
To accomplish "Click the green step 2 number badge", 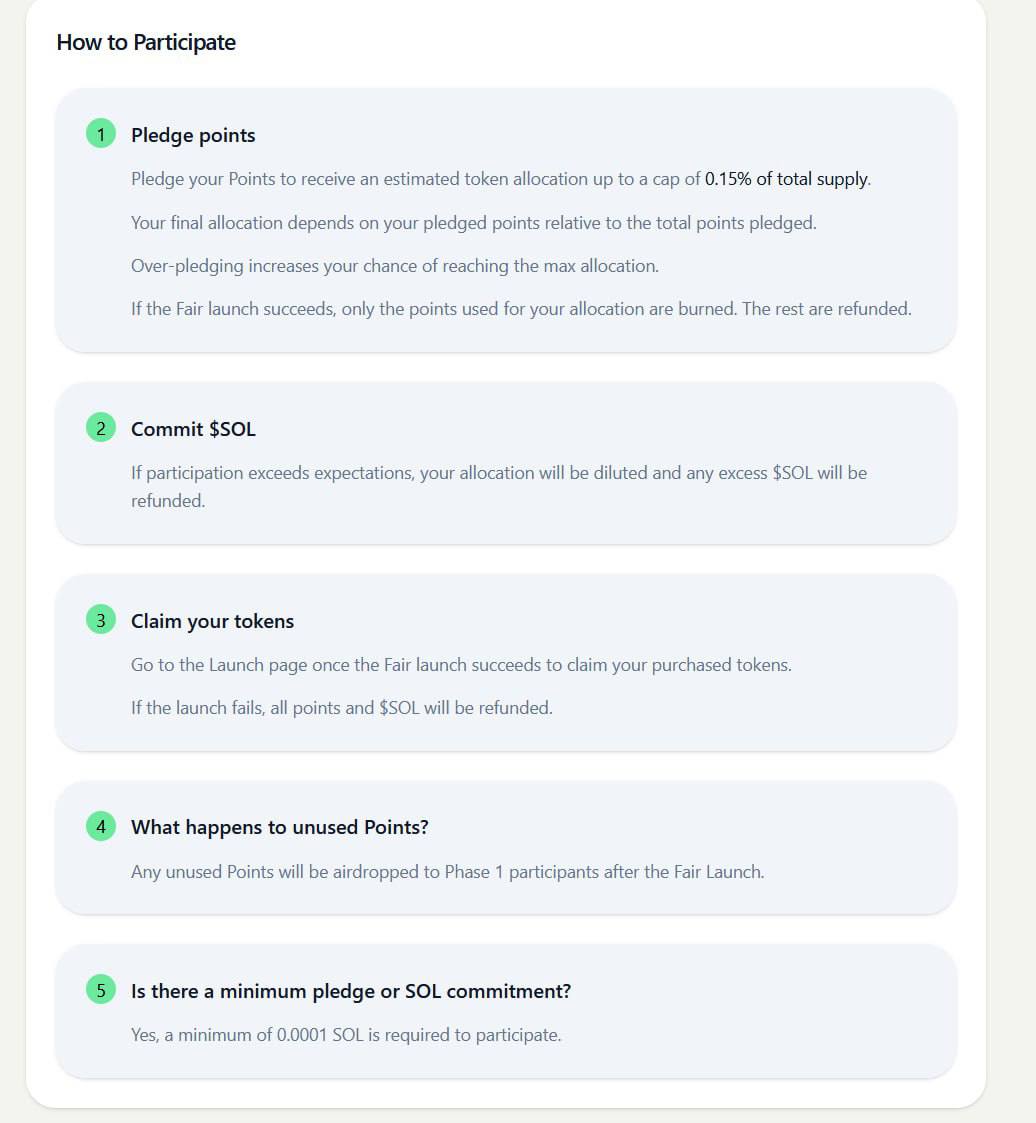I will click(101, 428).
